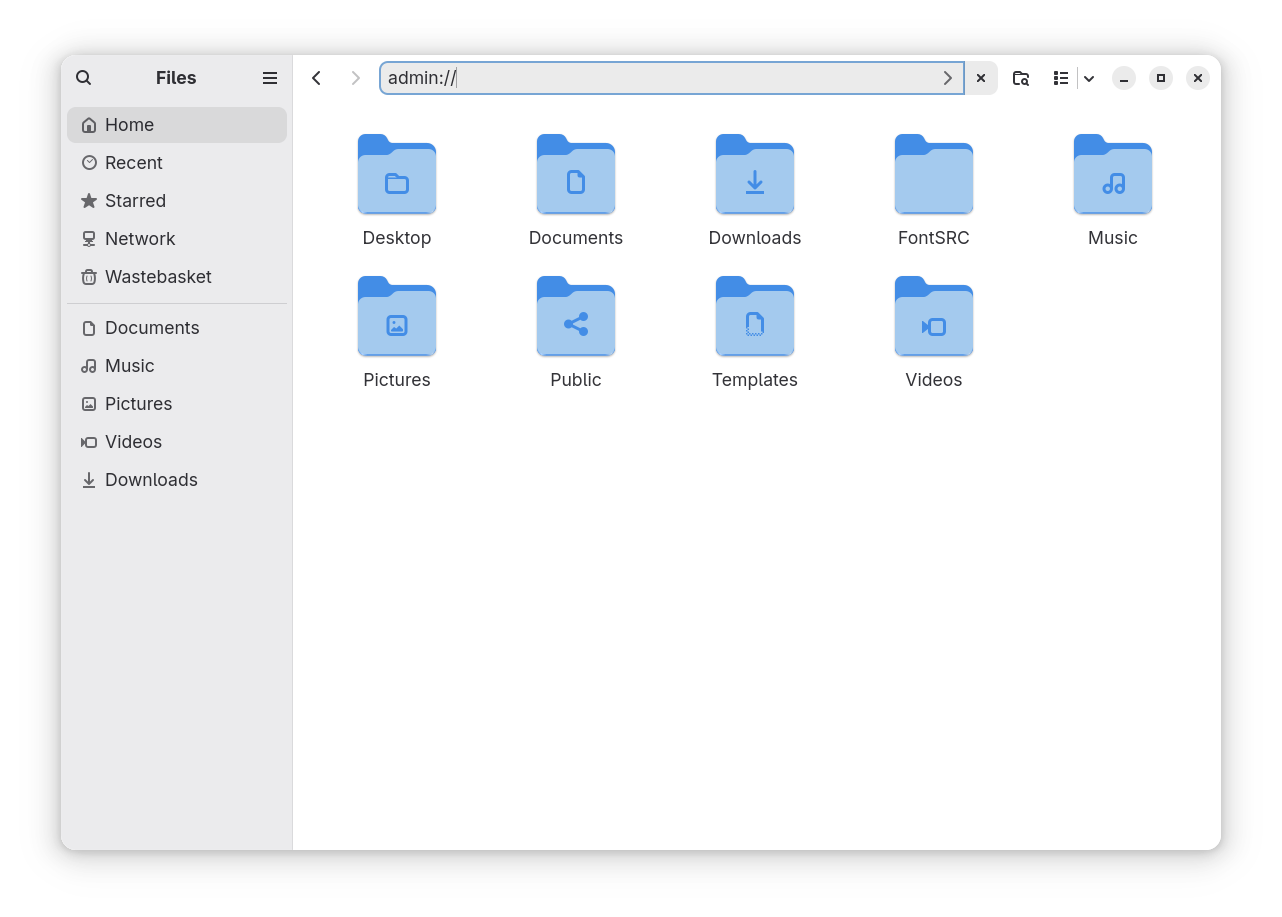The width and height of the screenshot is (1282, 917).
Task: Switch to list view with toggle icon
Action: [x=1061, y=78]
